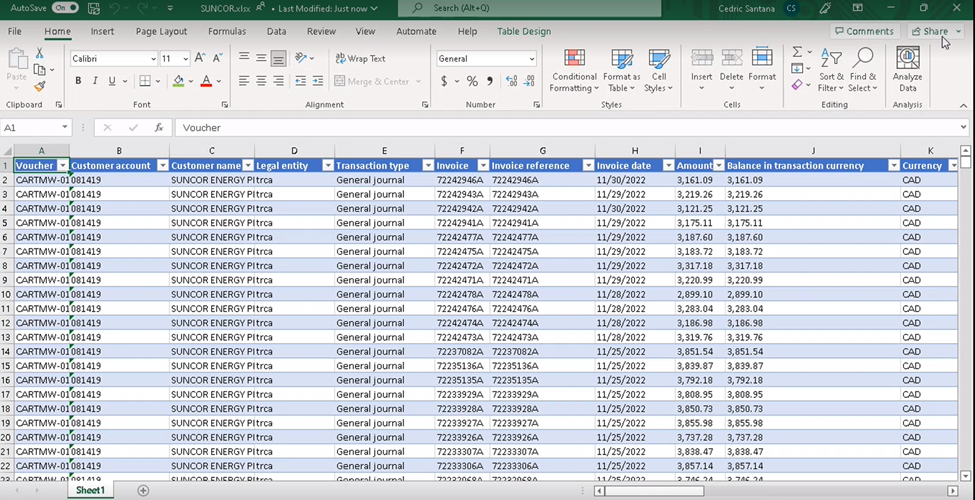
Task: Switch to the Table Design tab
Action: click(524, 31)
